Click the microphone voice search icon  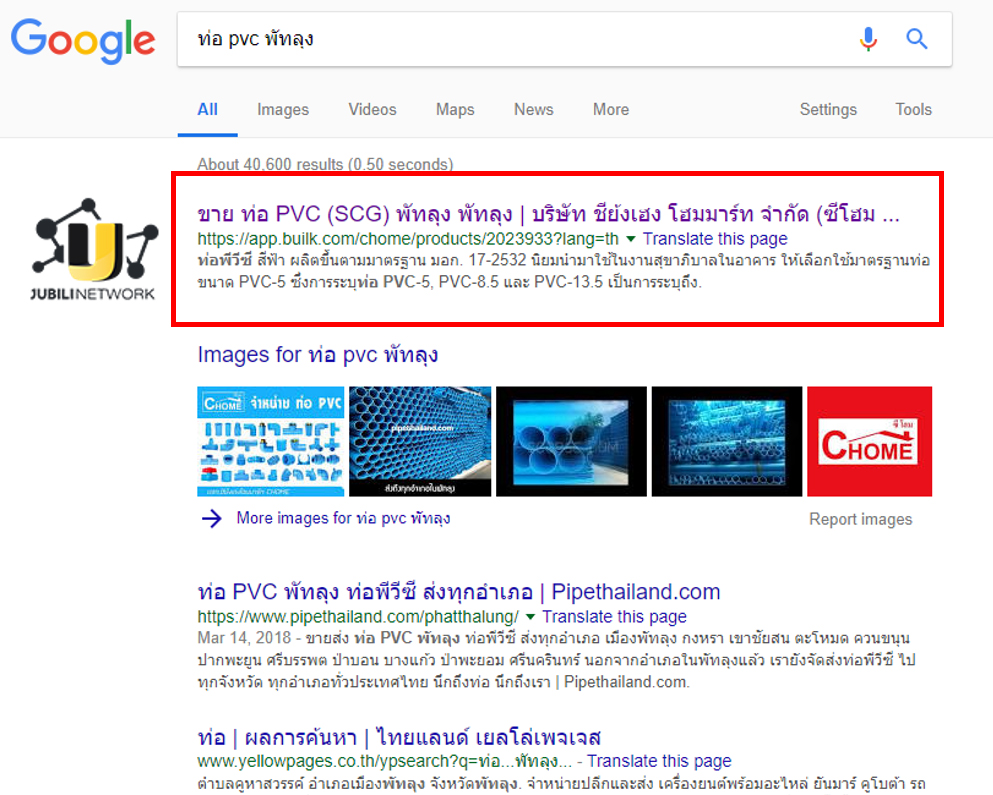tap(868, 40)
